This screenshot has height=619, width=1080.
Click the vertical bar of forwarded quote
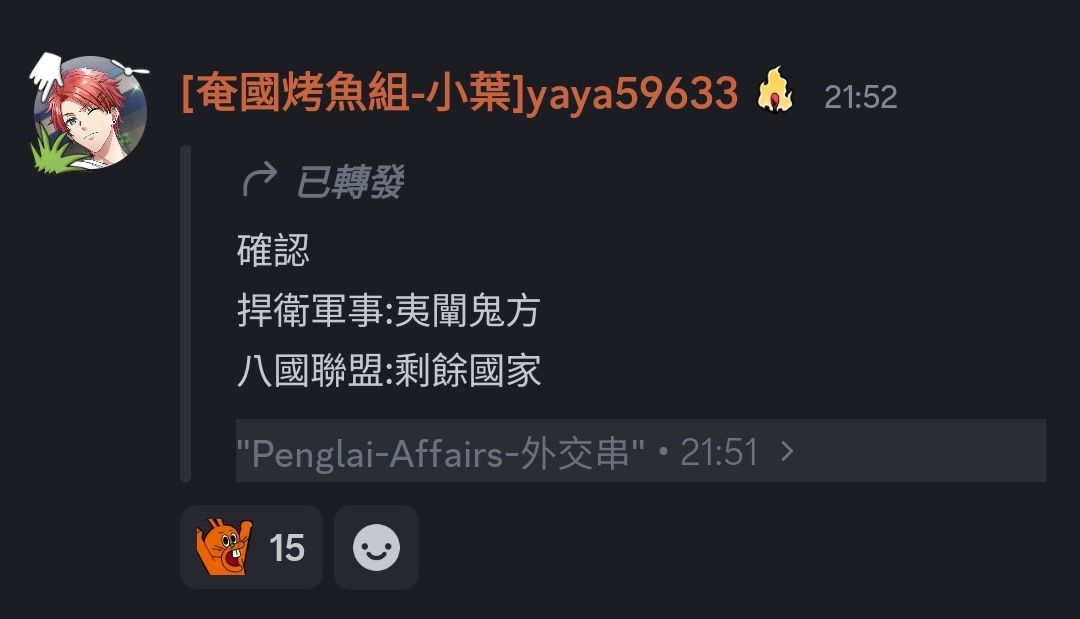(185, 313)
